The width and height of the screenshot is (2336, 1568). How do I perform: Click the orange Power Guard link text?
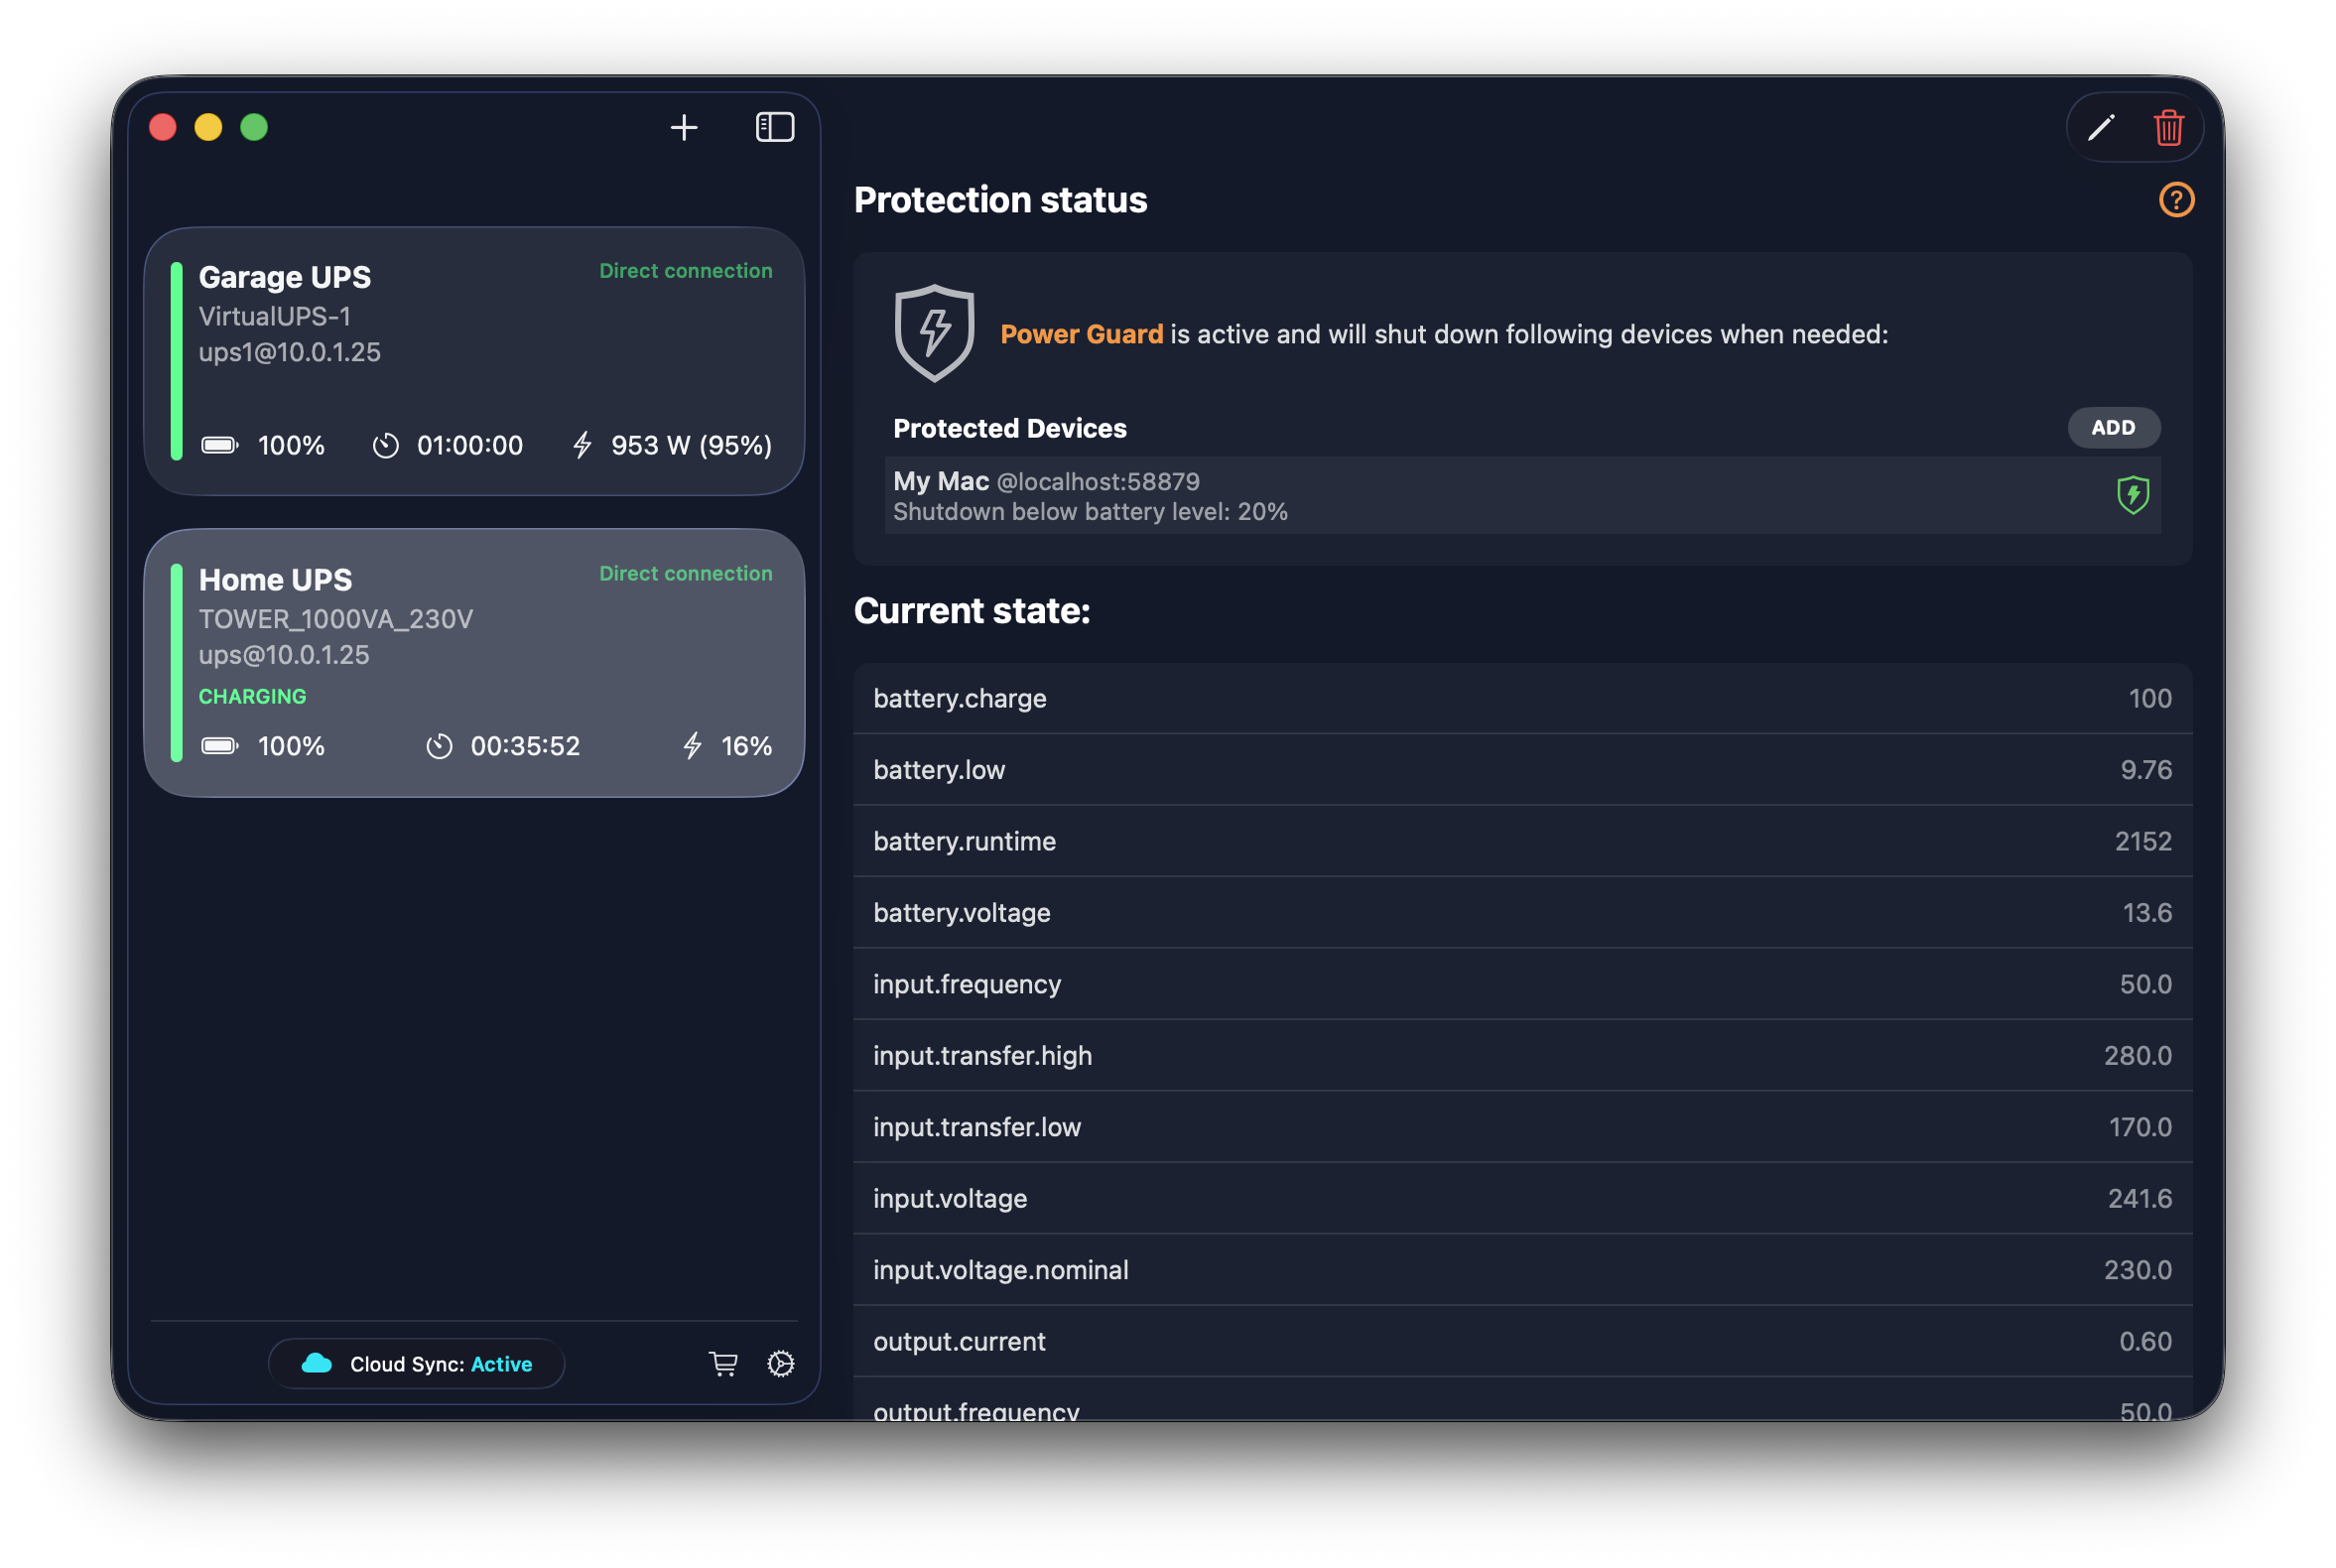[1082, 334]
